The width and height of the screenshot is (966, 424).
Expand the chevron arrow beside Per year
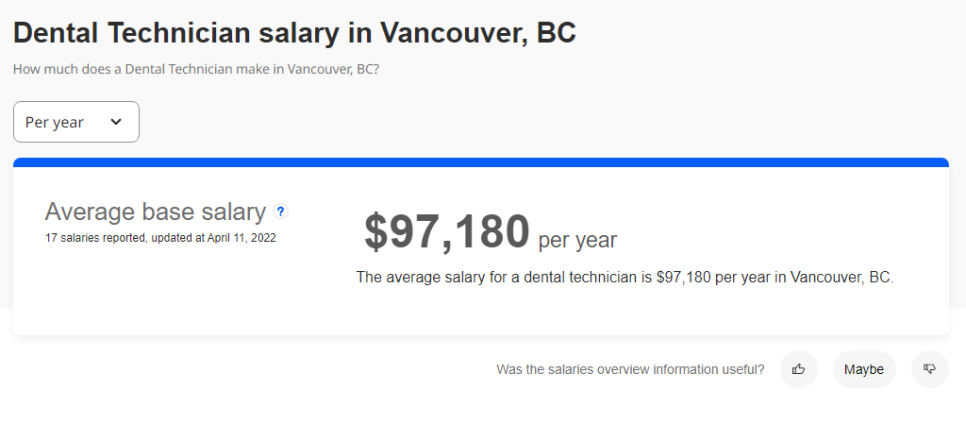pyautogui.click(x=116, y=122)
